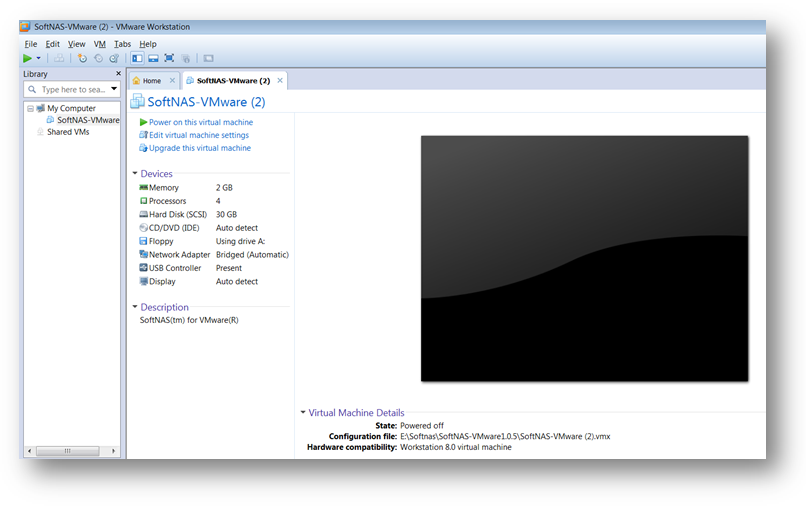Open the VM menu
The width and height of the screenshot is (806, 510).
point(100,44)
